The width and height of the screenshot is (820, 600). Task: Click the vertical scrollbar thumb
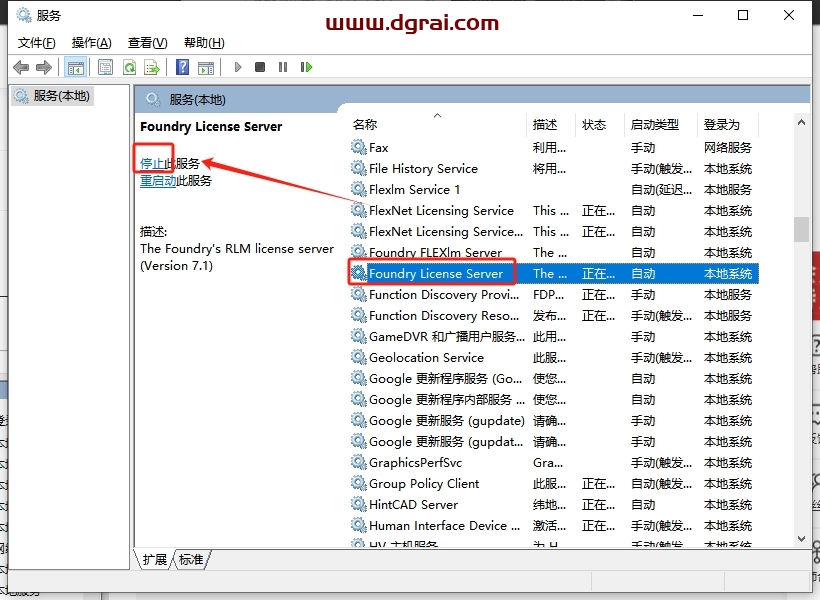pos(801,229)
